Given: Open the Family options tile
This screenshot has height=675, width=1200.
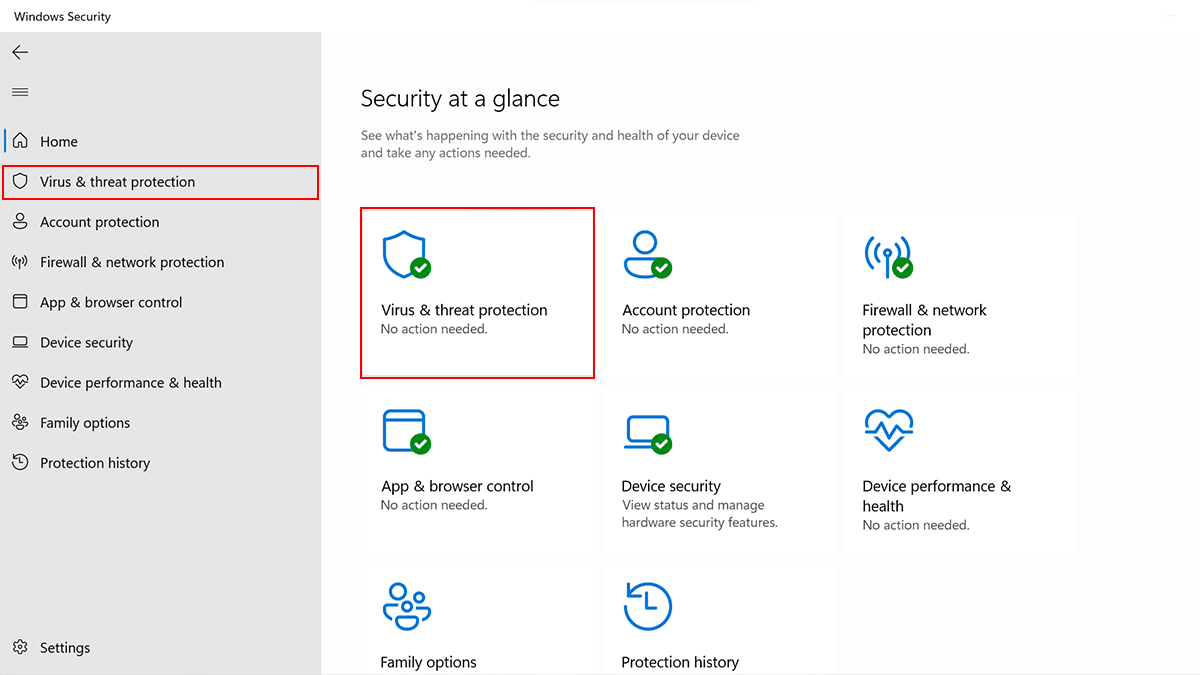Looking at the screenshot, I should (x=477, y=618).
